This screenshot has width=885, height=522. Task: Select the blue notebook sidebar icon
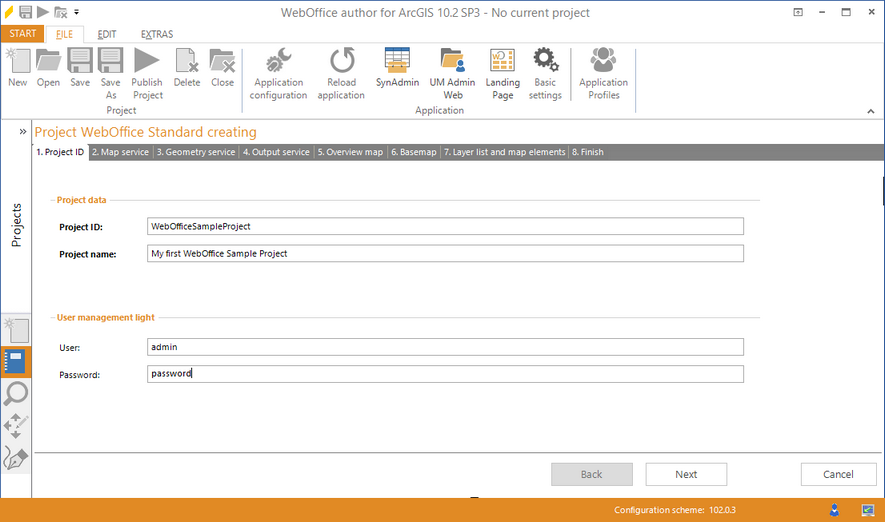click(x=15, y=362)
